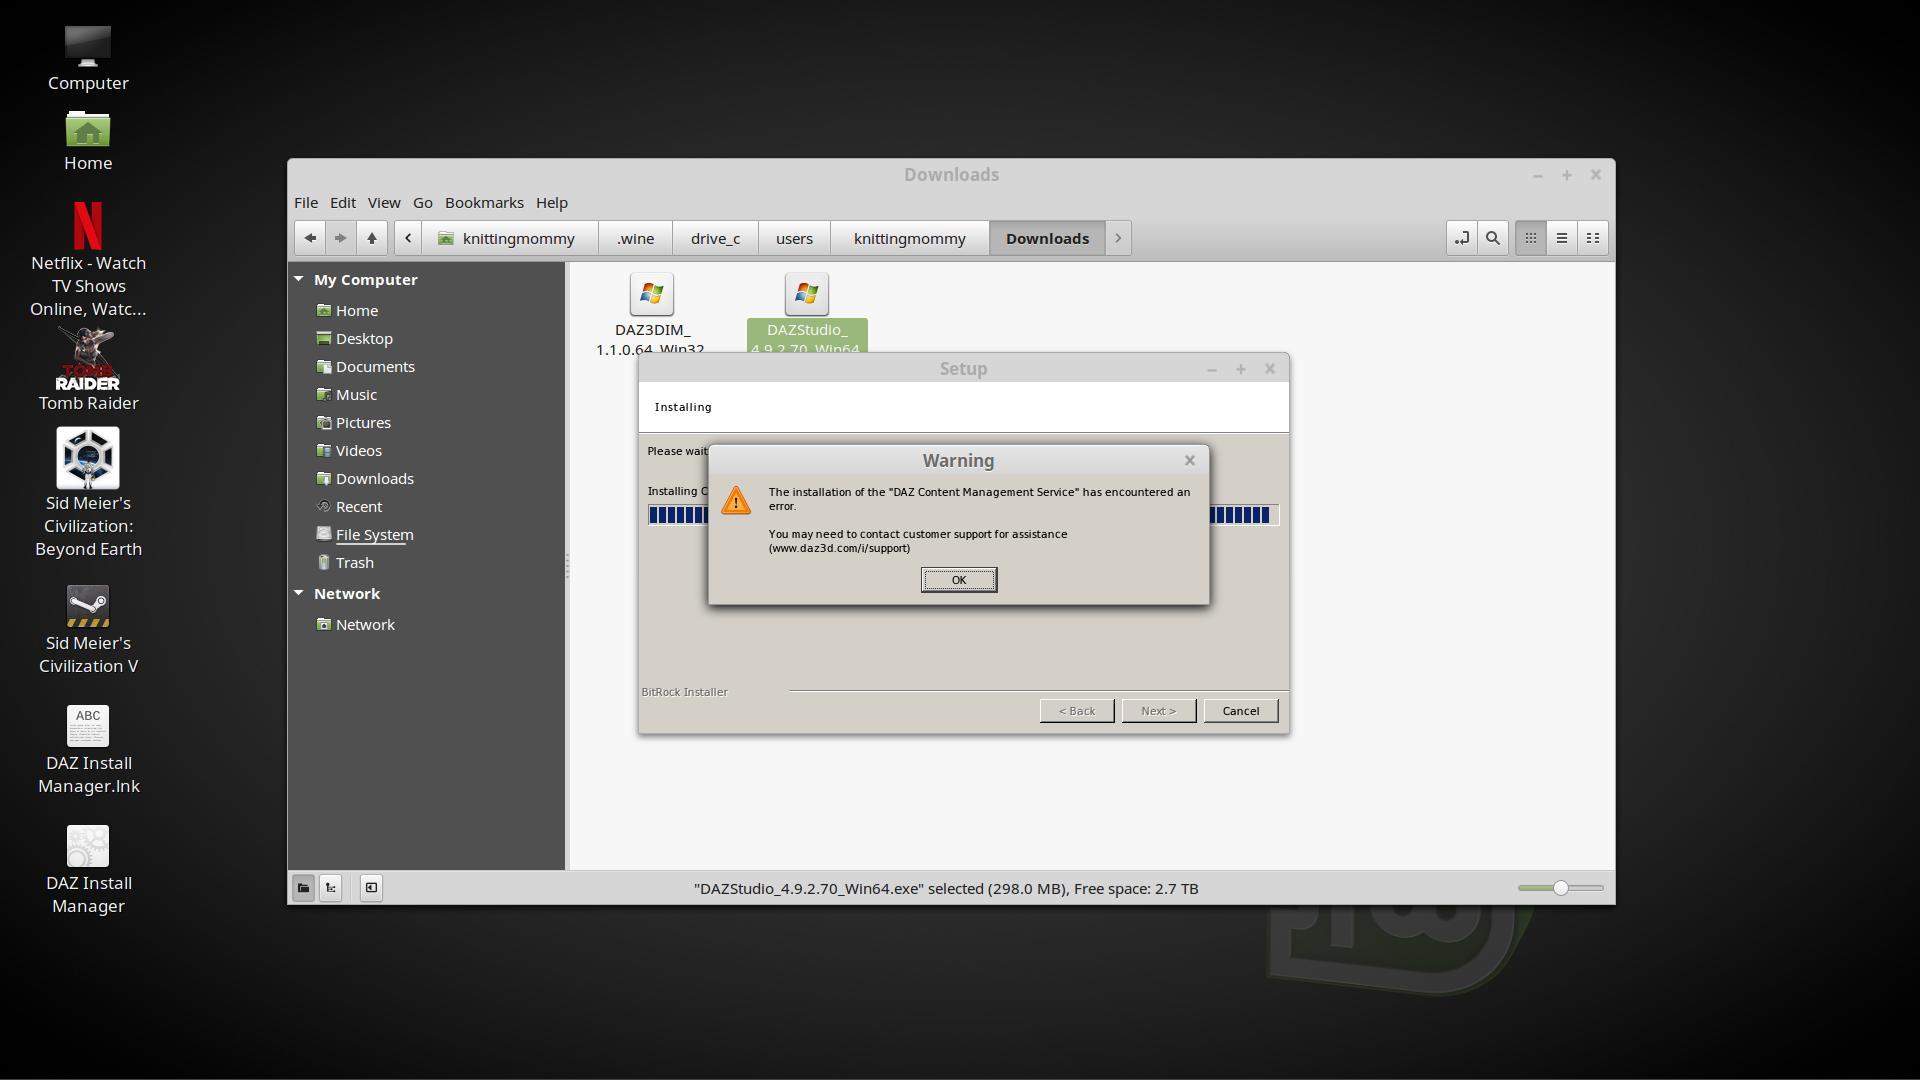Screen dimensions: 1920x1080
Task: Show places view in sidebar
Action: pos(303,888)
